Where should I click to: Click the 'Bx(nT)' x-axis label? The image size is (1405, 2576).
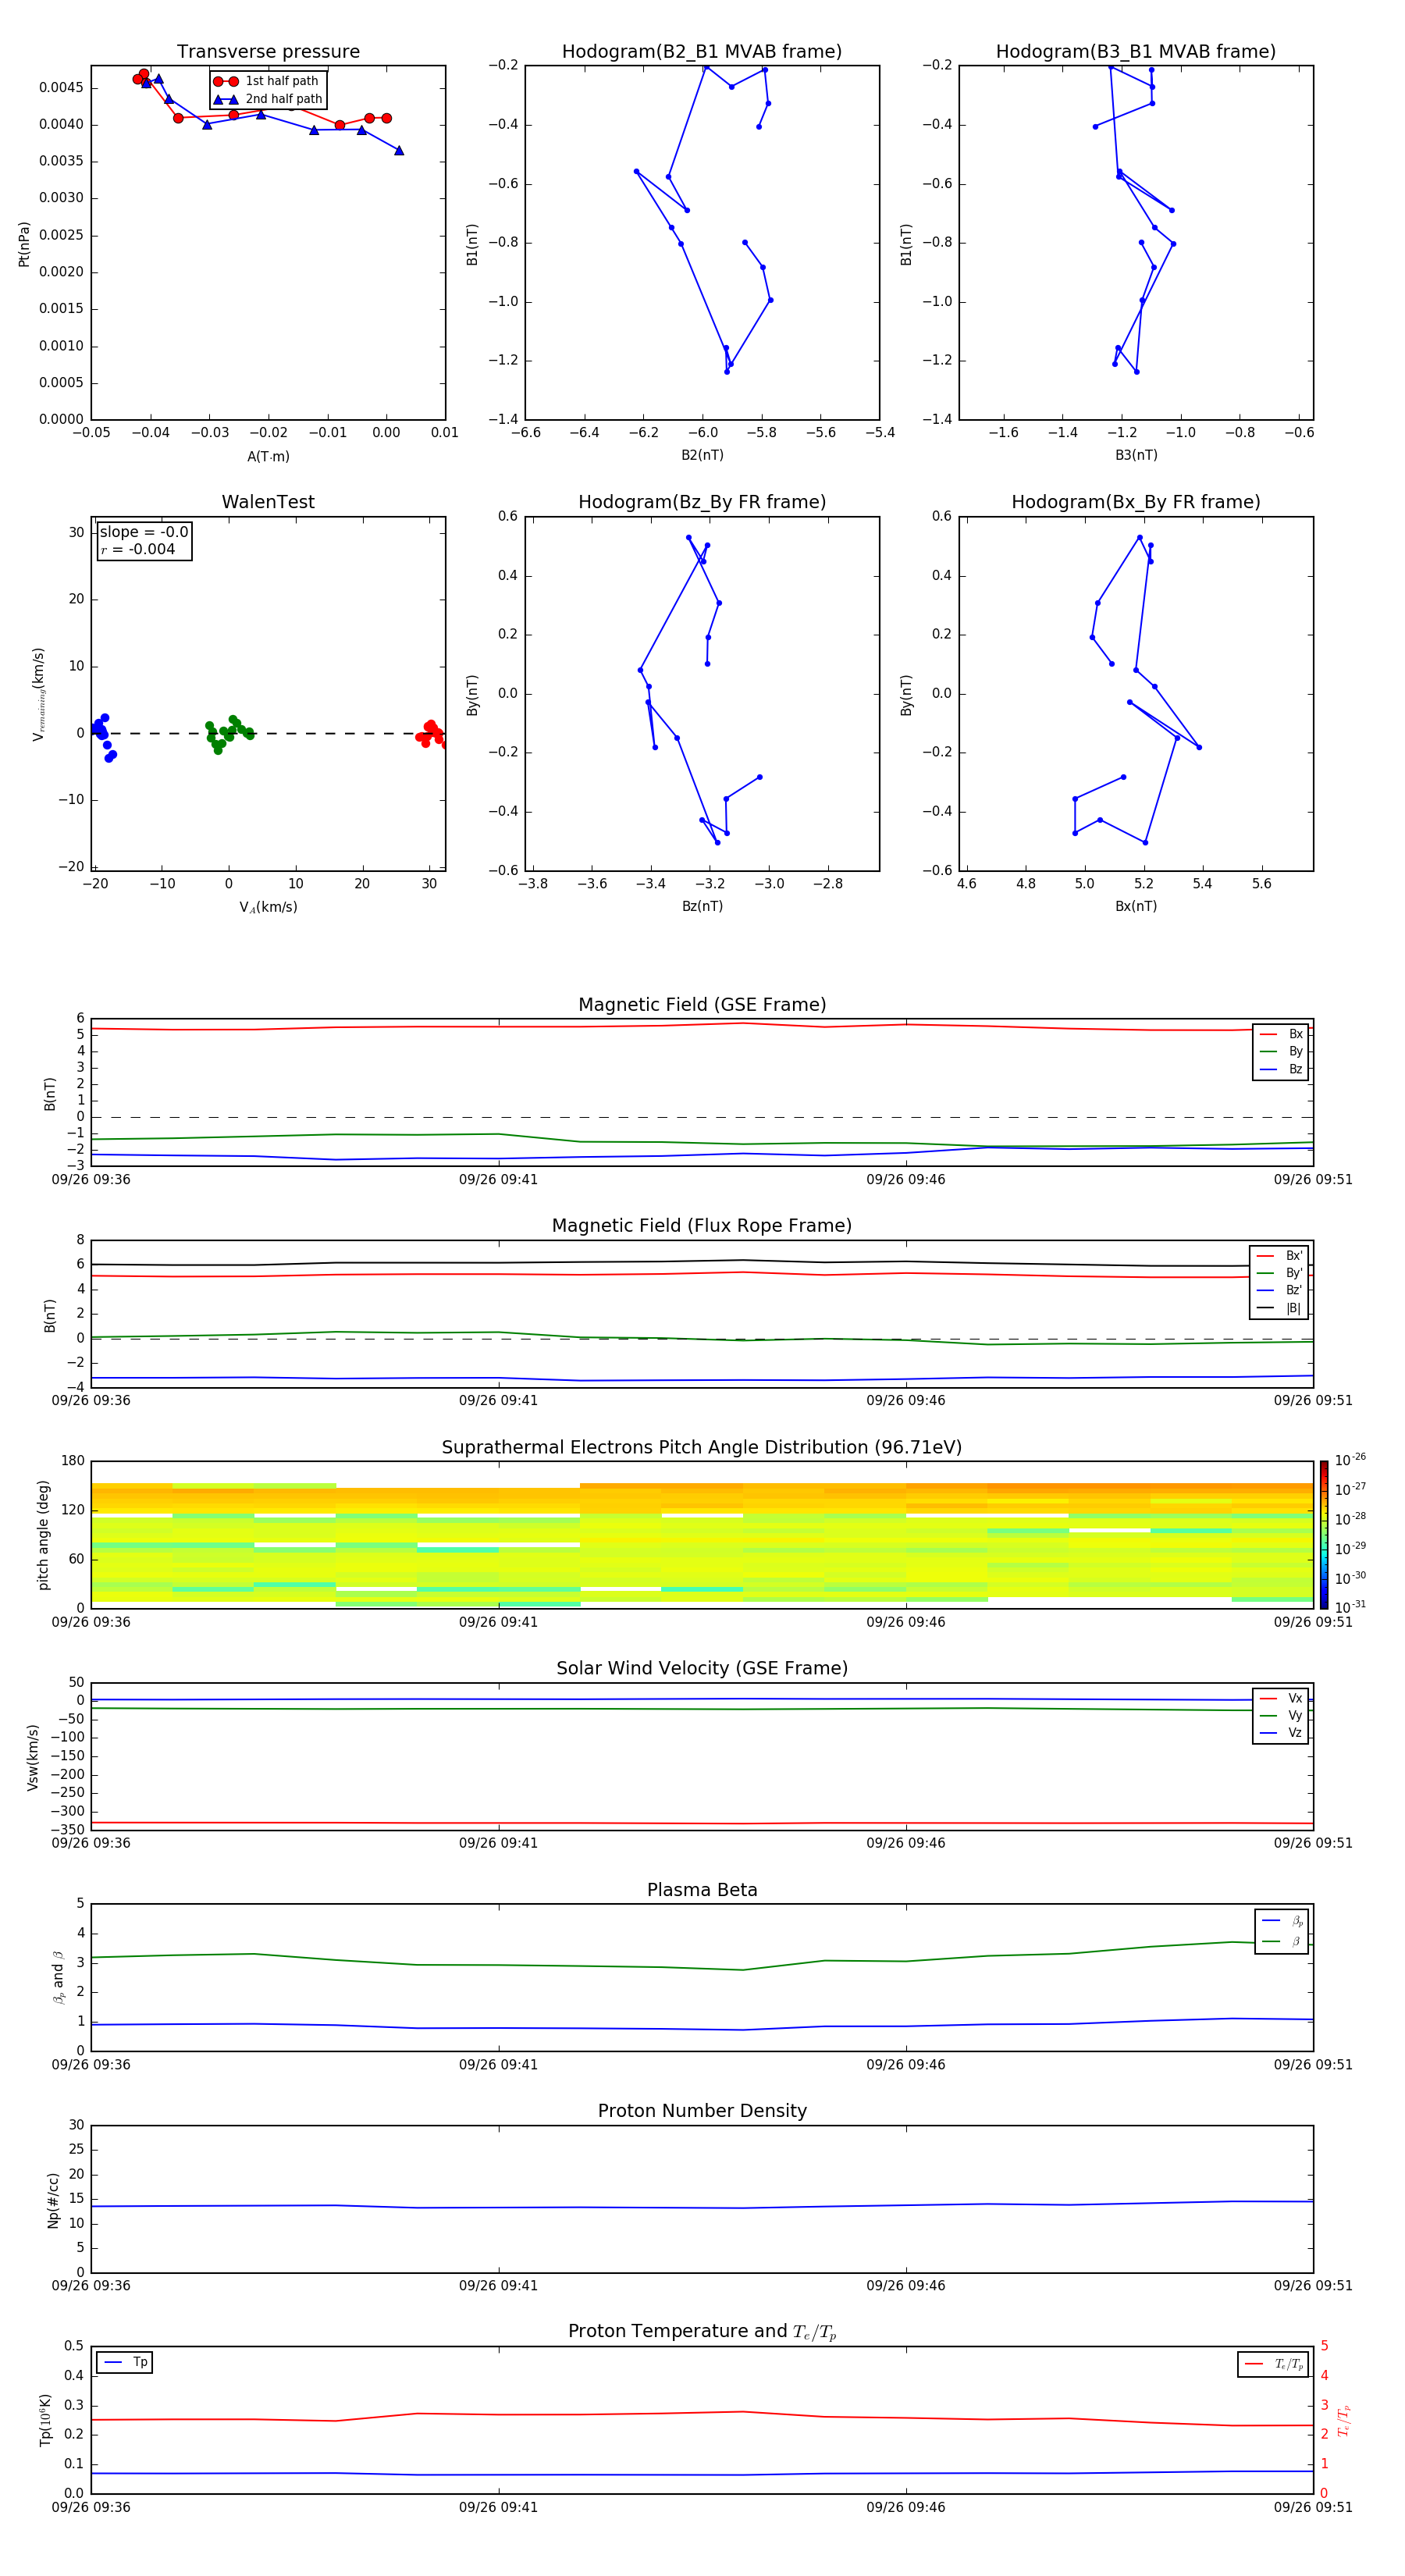1136,906
